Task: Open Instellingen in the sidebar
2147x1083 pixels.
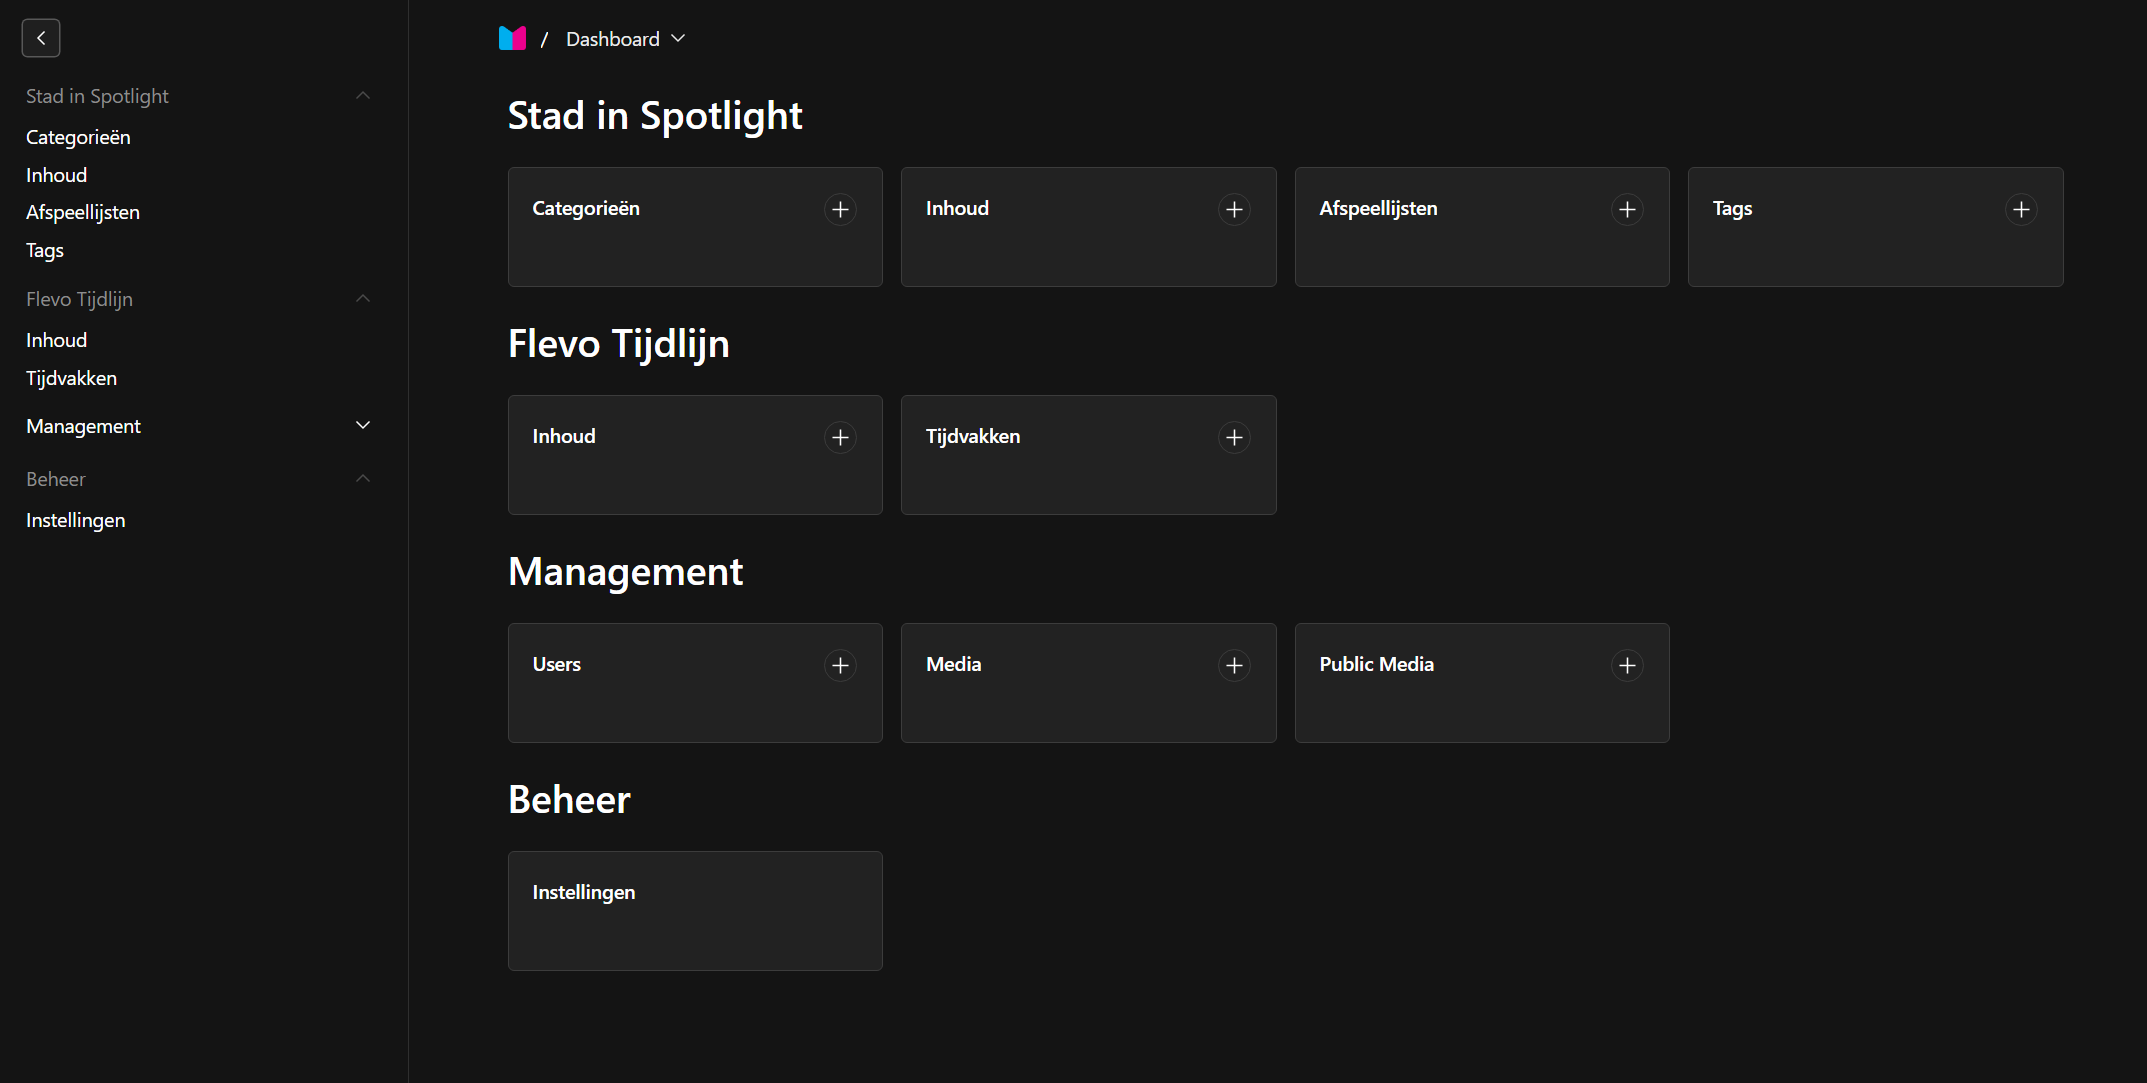Action: point(75,520)
